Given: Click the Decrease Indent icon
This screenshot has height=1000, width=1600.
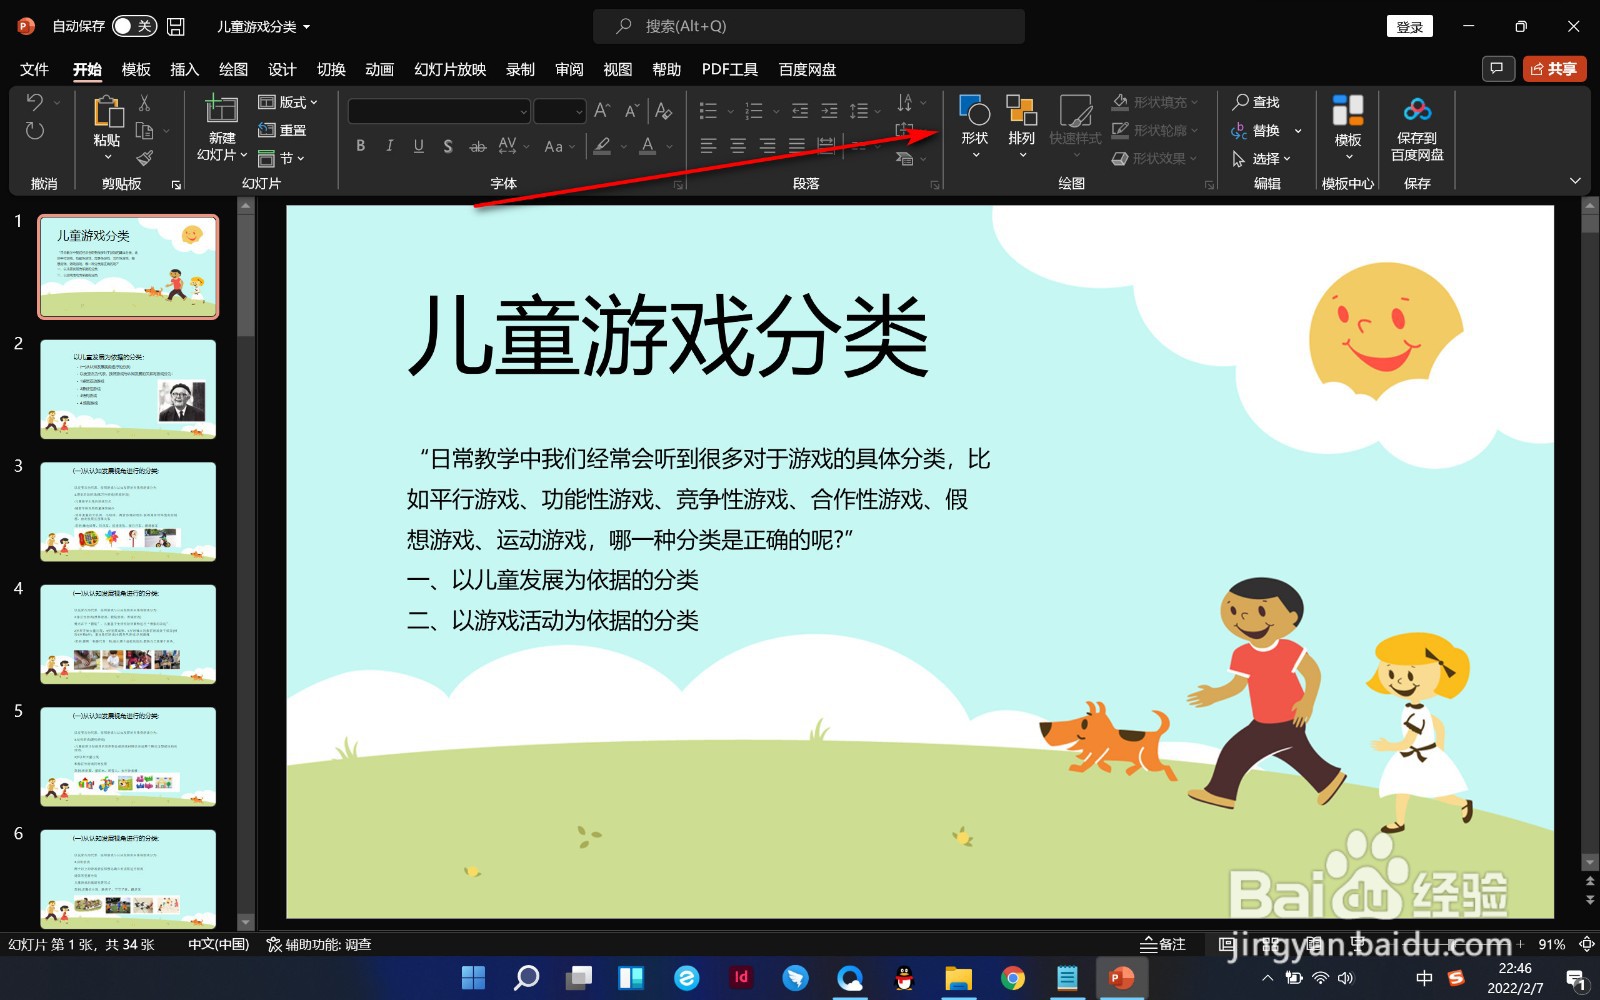Looking at the screenshot, I should 800,110.
